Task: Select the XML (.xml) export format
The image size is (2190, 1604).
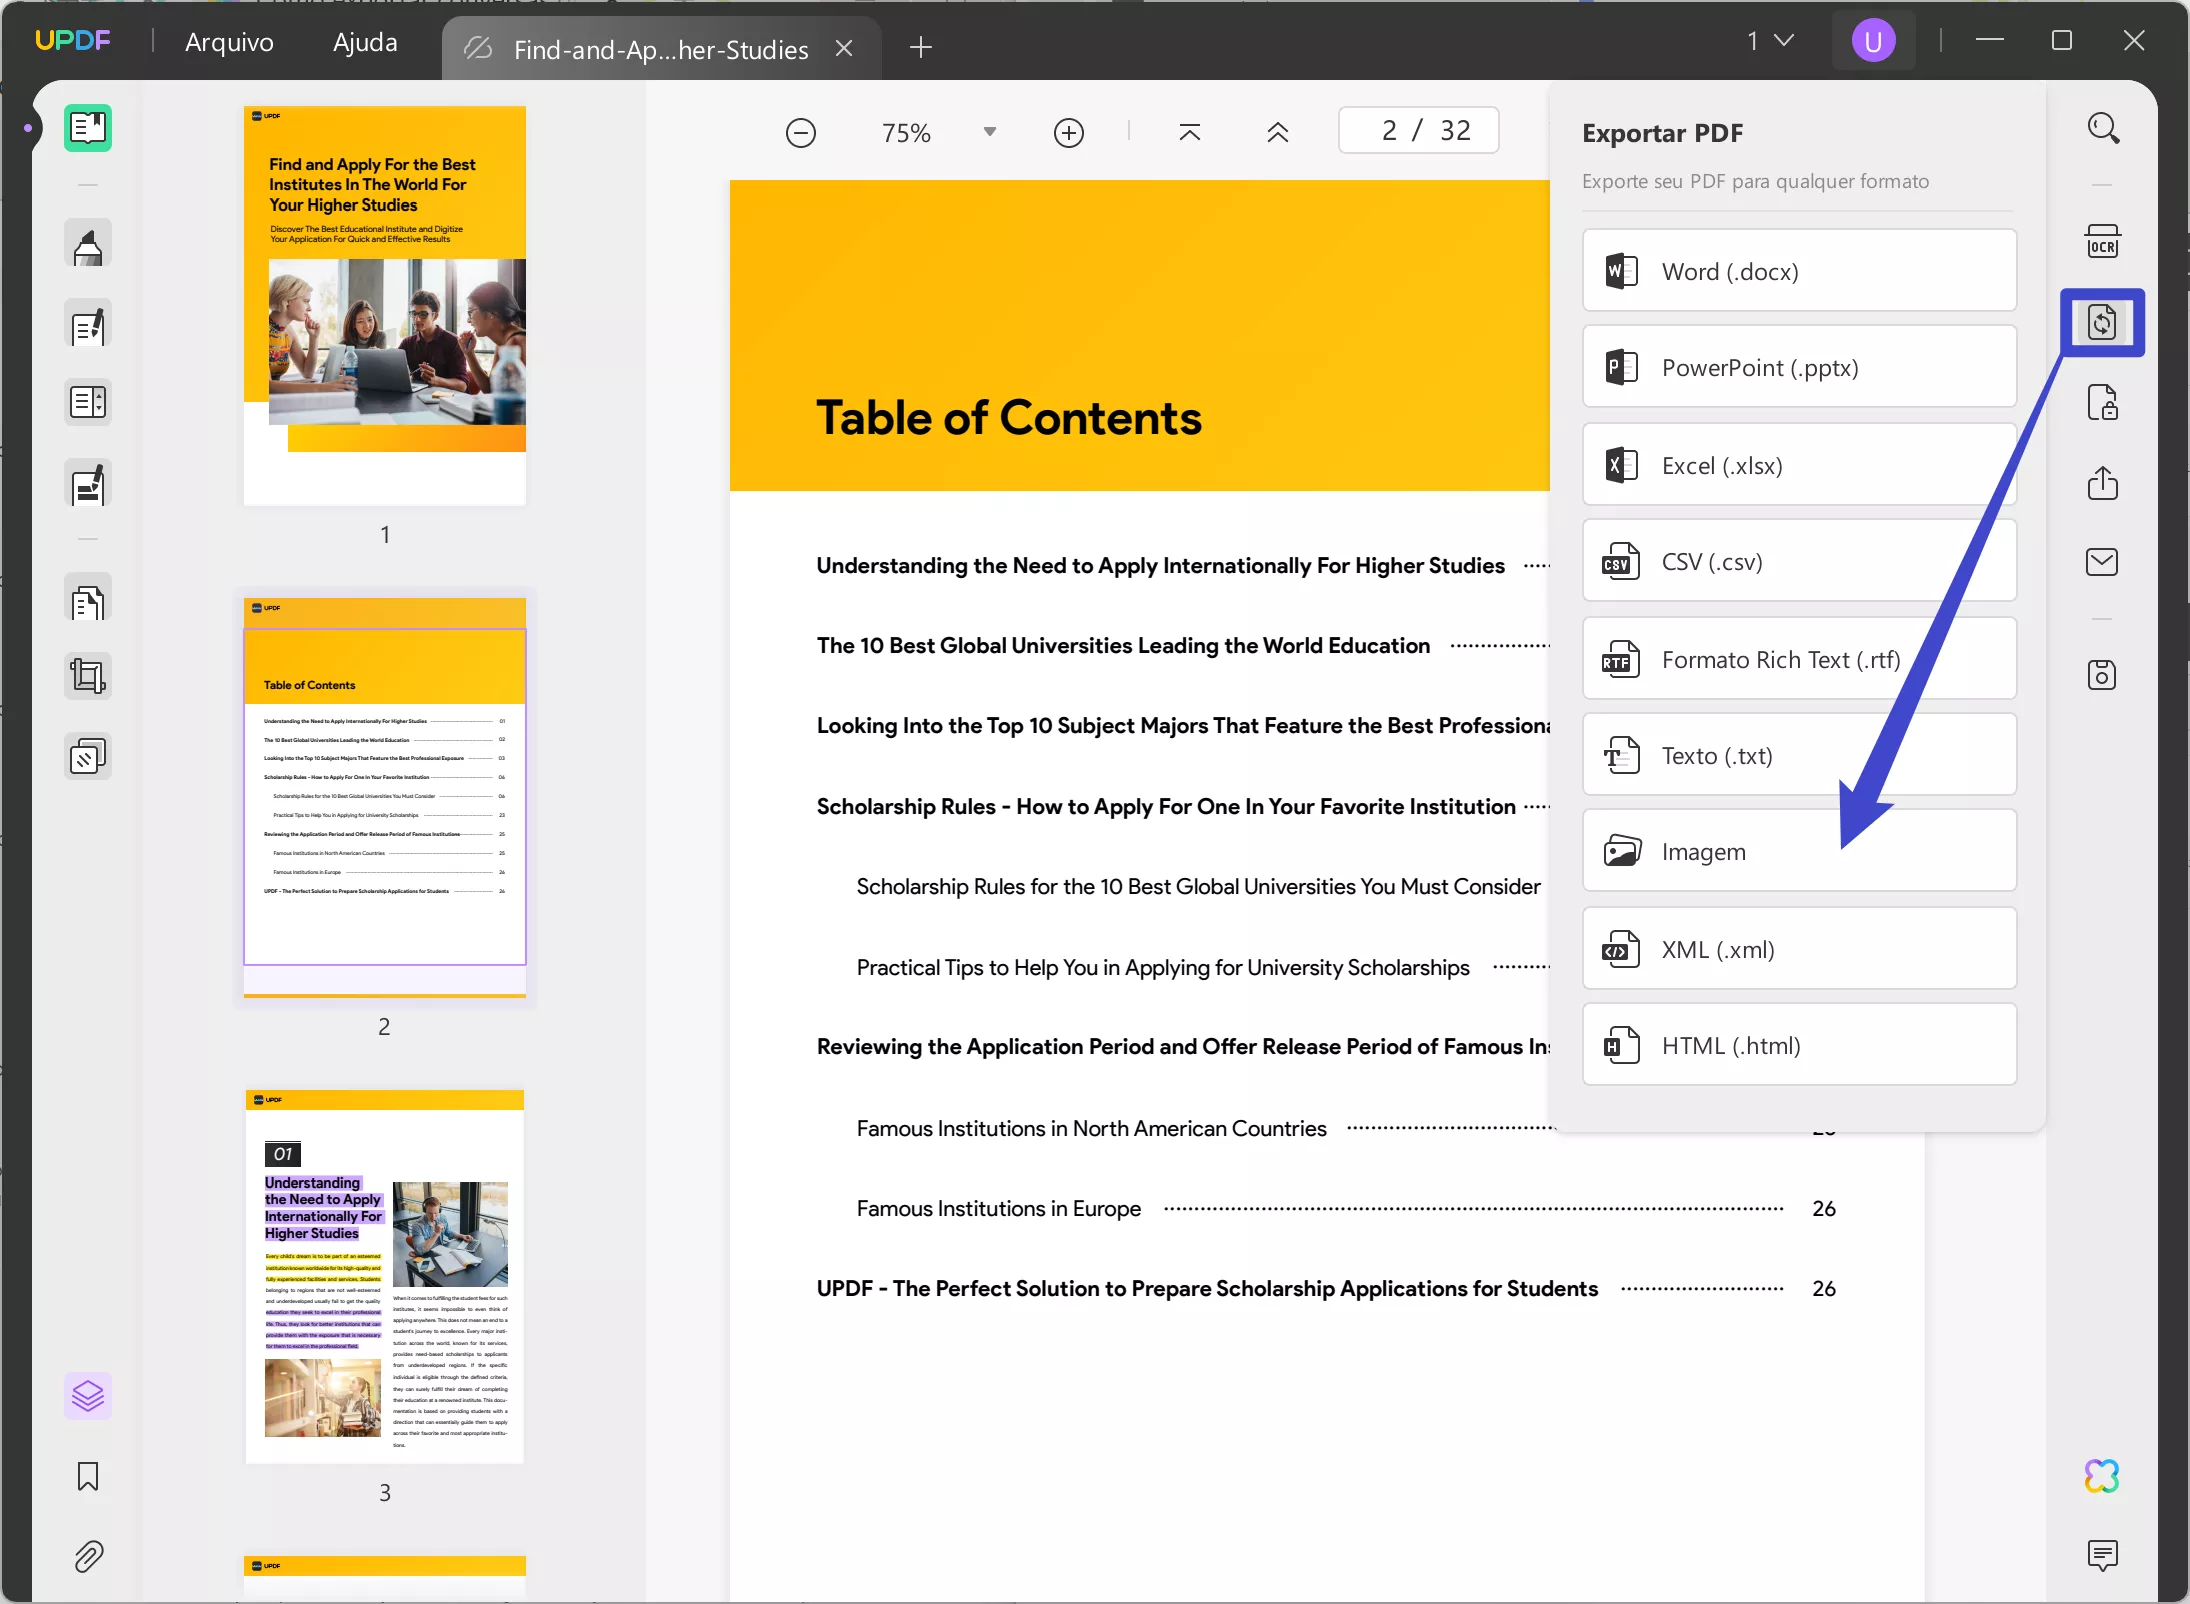Action: [x=1797, y=947]
